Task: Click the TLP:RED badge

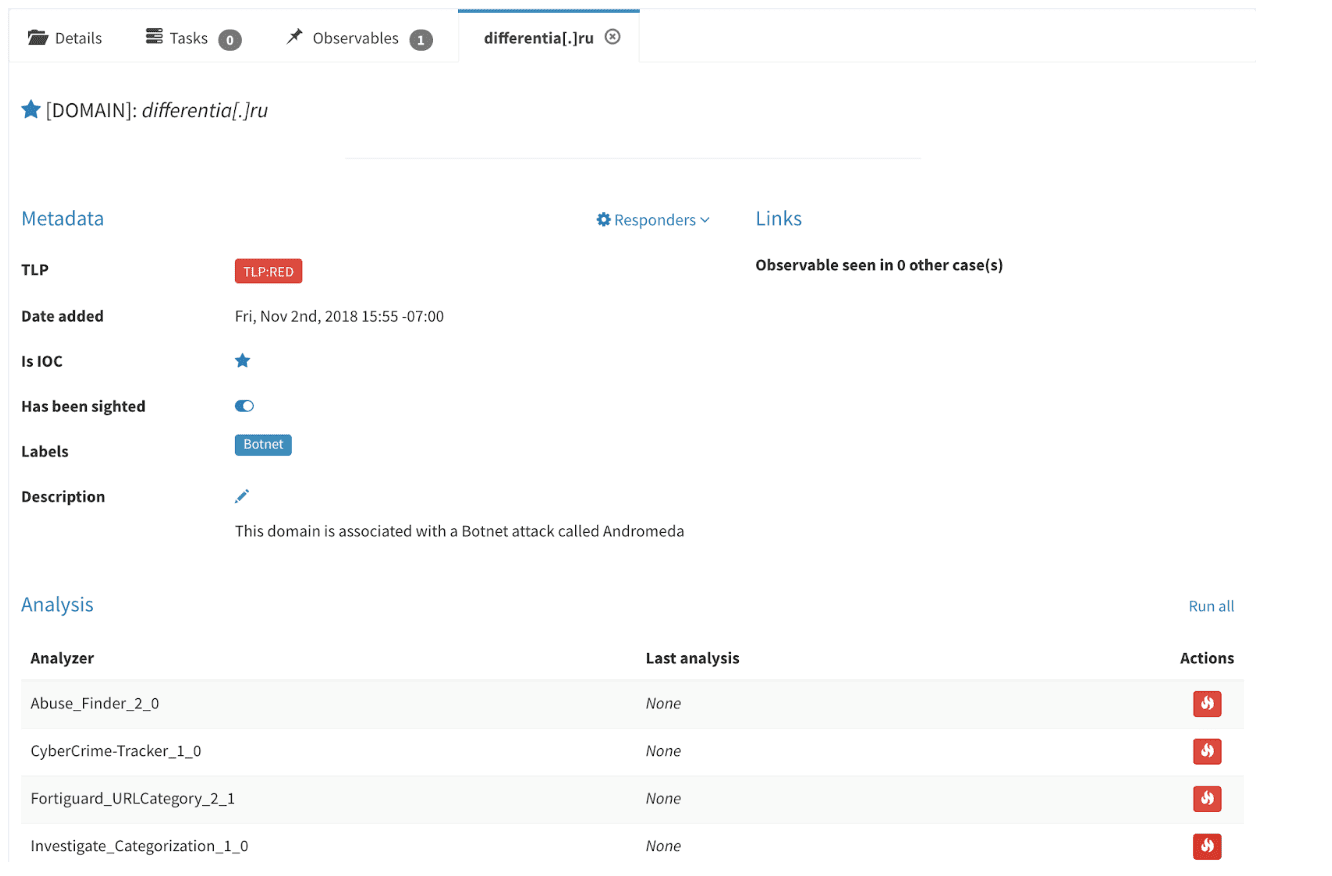Action: (x=268, y=271)
